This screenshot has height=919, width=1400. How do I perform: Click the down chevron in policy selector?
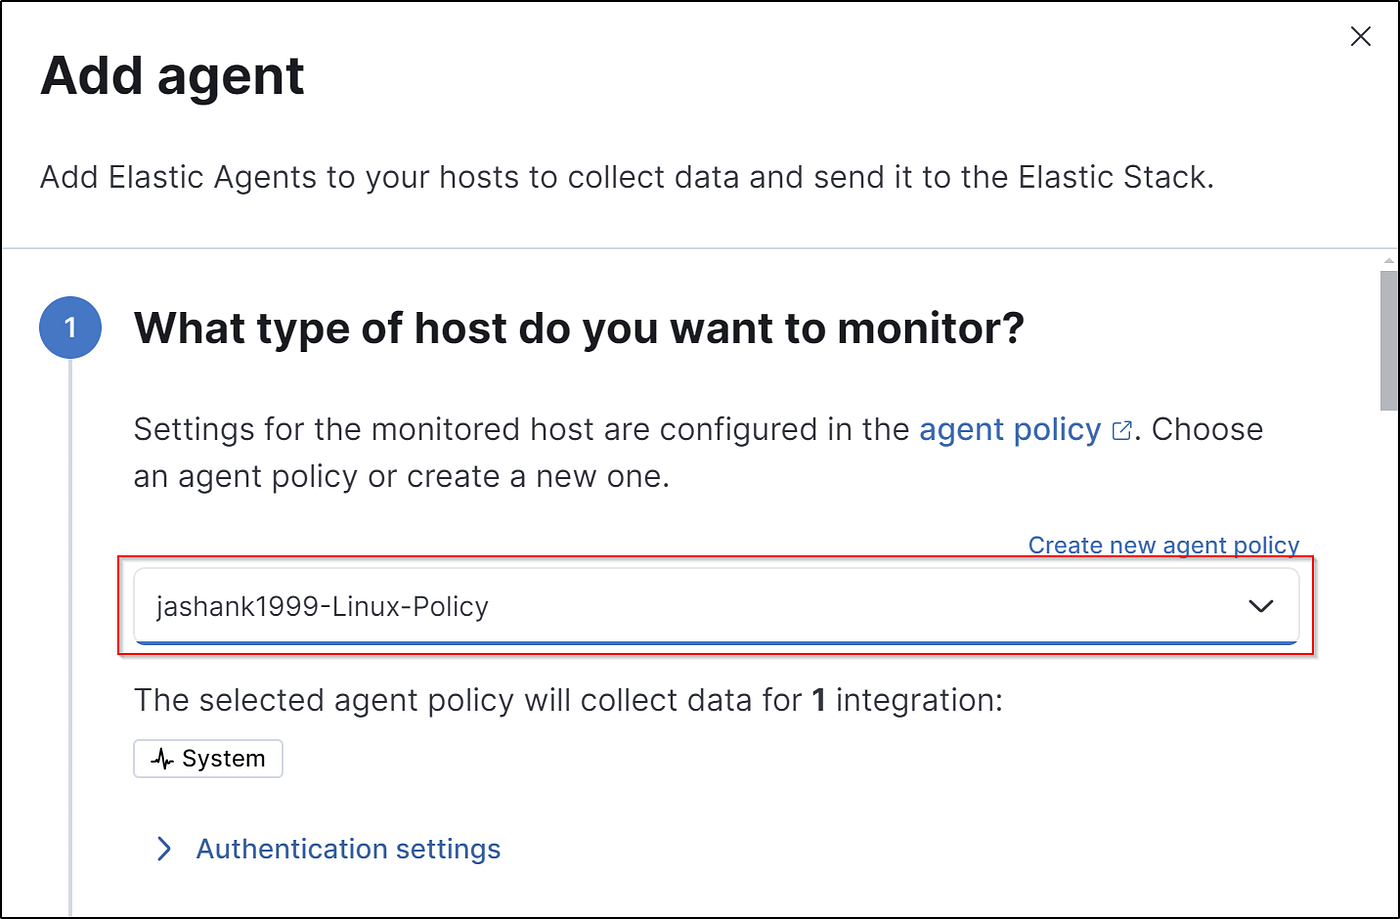pyautogui.click(x=1261, y=606)
